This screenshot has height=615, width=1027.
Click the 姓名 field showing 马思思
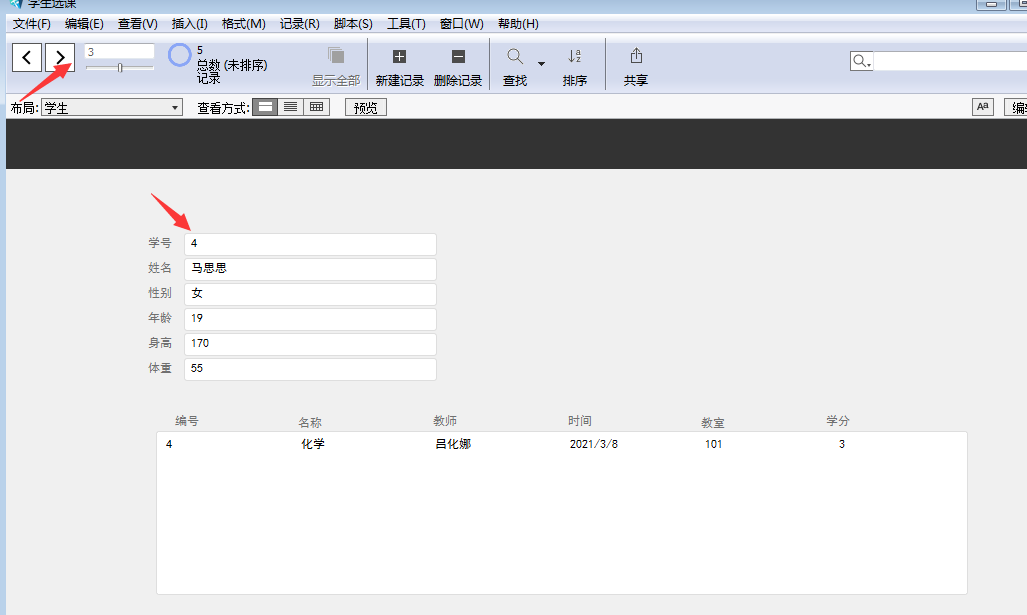click(x=310, y=269)
